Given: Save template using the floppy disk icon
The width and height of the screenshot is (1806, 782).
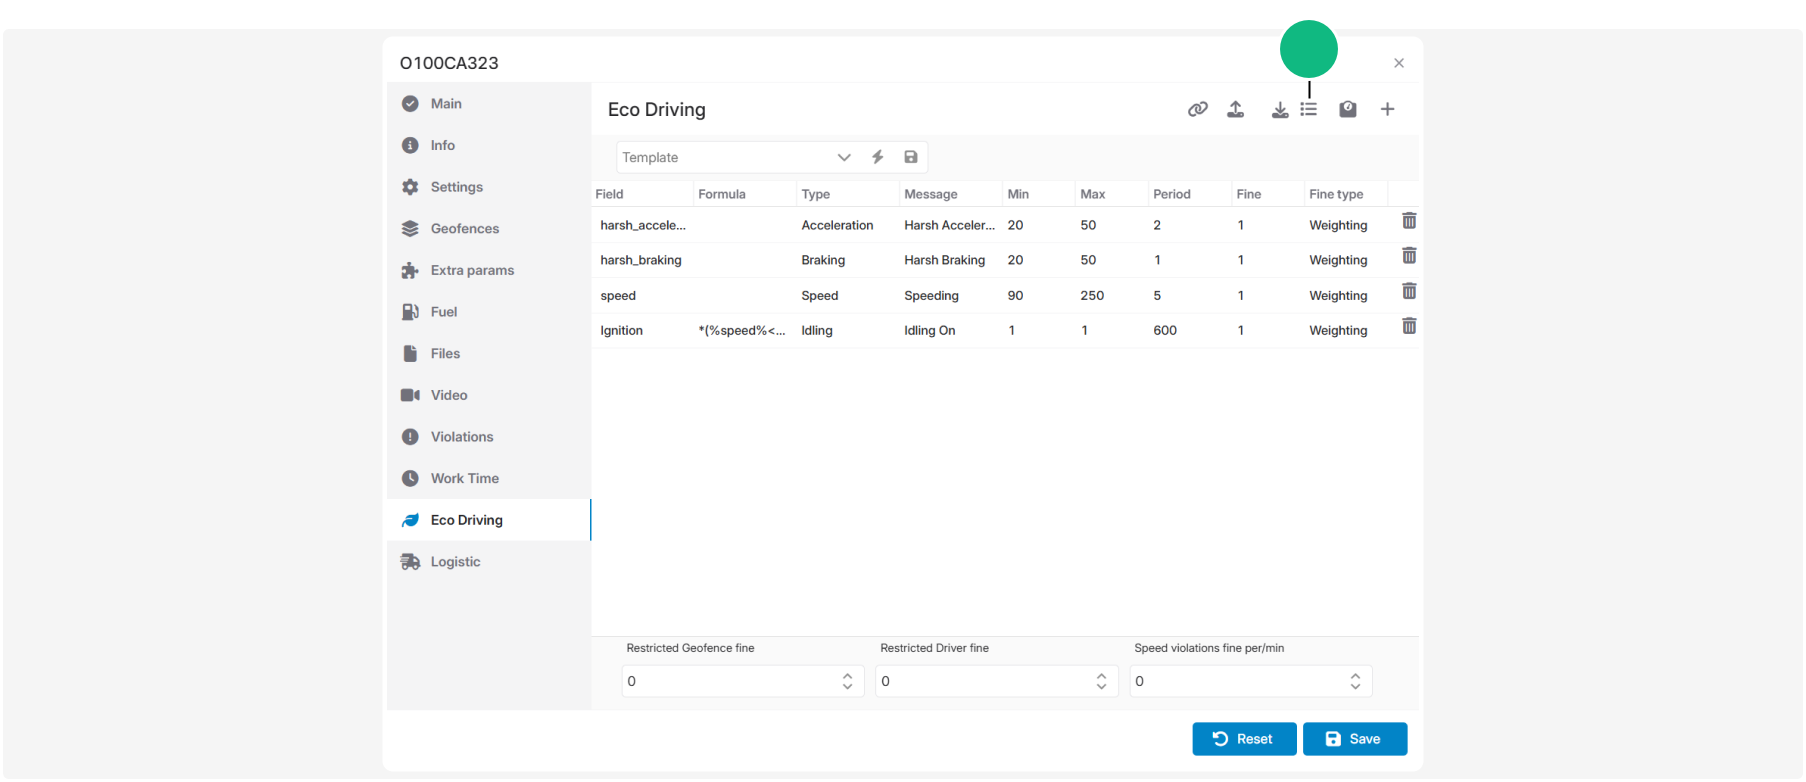Looking at the screenshot, I should (911, 157).
